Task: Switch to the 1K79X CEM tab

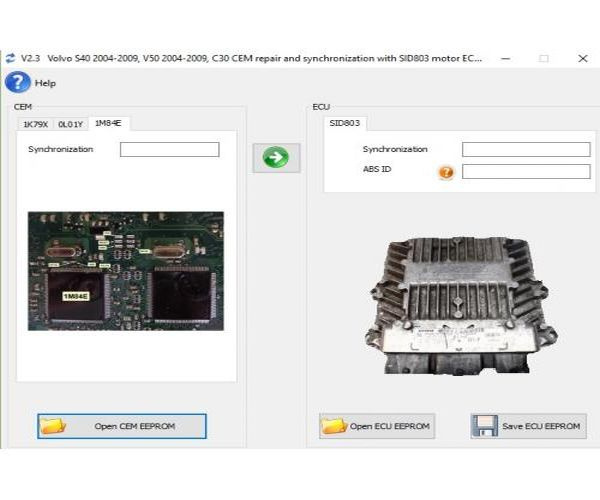Action: tap(36, 124)
